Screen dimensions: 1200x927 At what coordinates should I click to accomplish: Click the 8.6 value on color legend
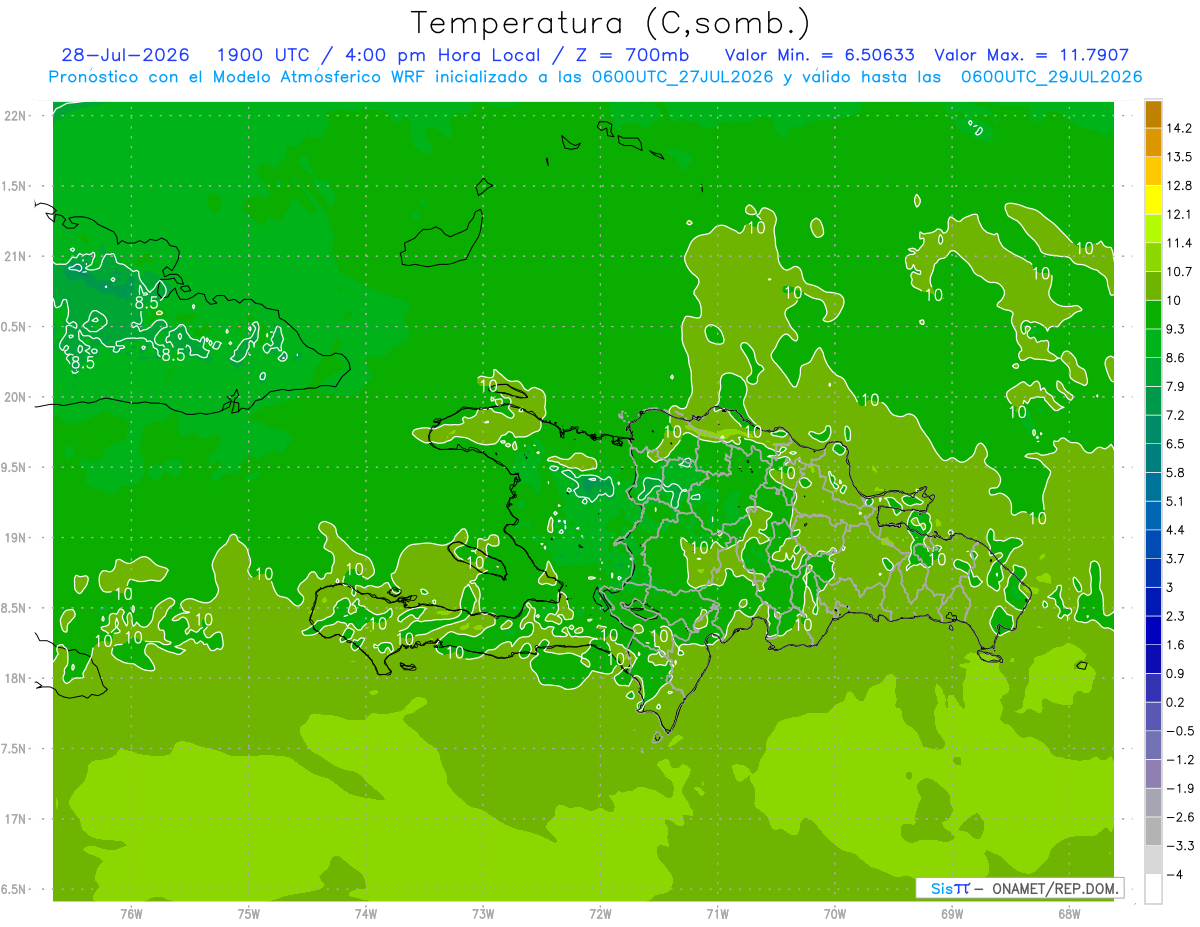click(1177, 358)
